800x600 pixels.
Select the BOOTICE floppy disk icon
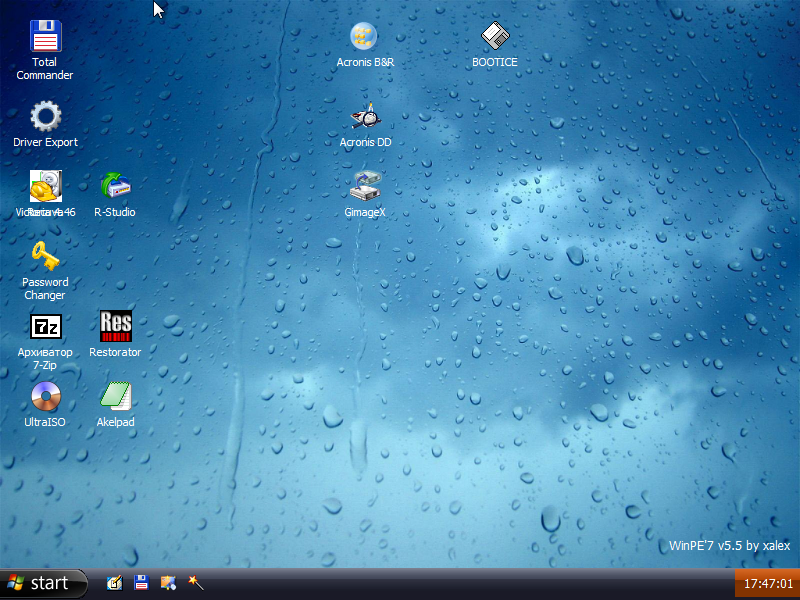click(x=495, y=36)
